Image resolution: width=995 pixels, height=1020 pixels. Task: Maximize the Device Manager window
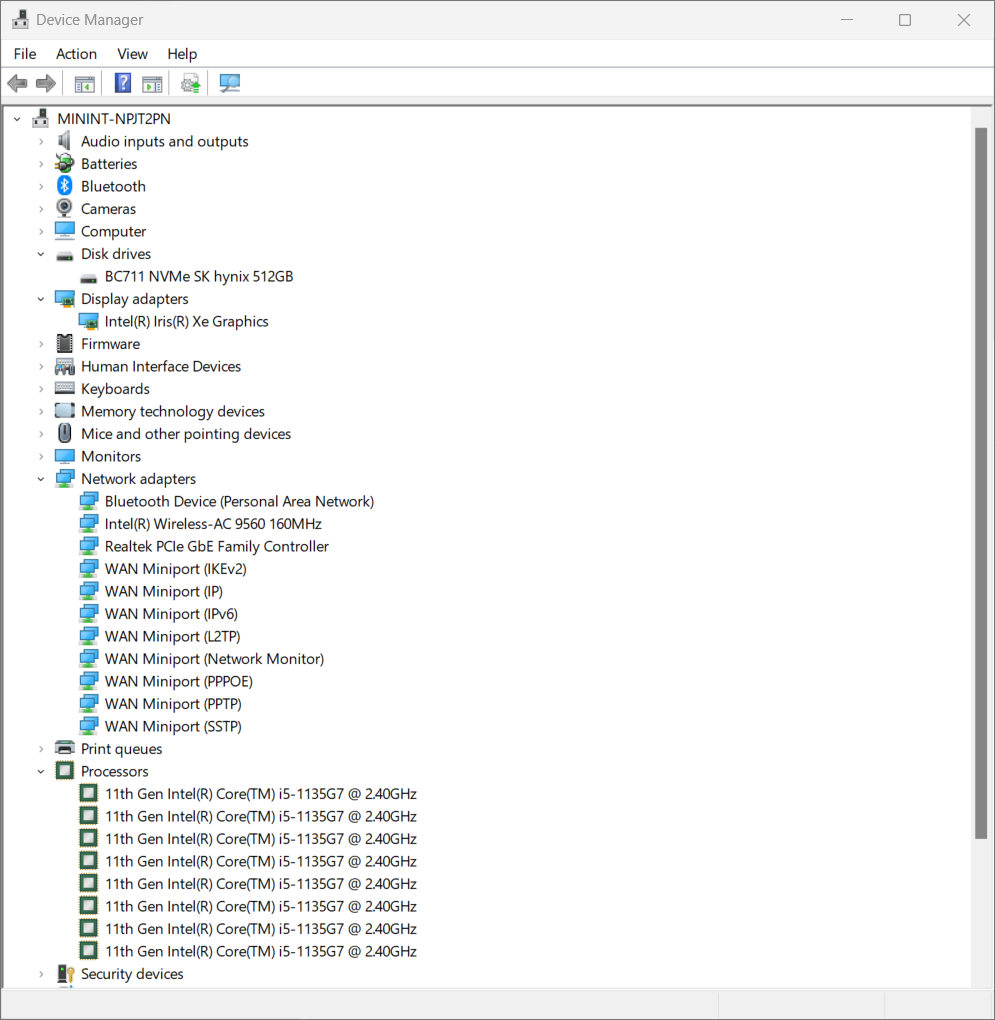pyautogui.click(x=905, y=20)
